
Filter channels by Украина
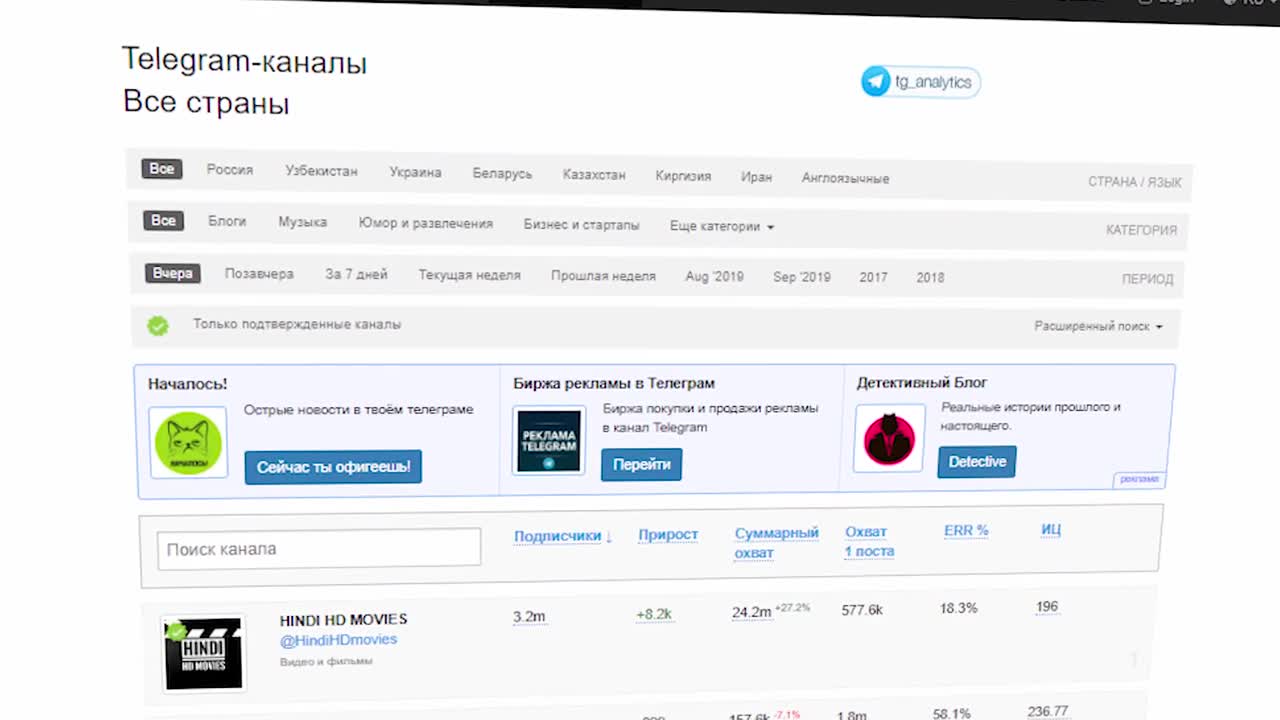click(x=415, y=172)
